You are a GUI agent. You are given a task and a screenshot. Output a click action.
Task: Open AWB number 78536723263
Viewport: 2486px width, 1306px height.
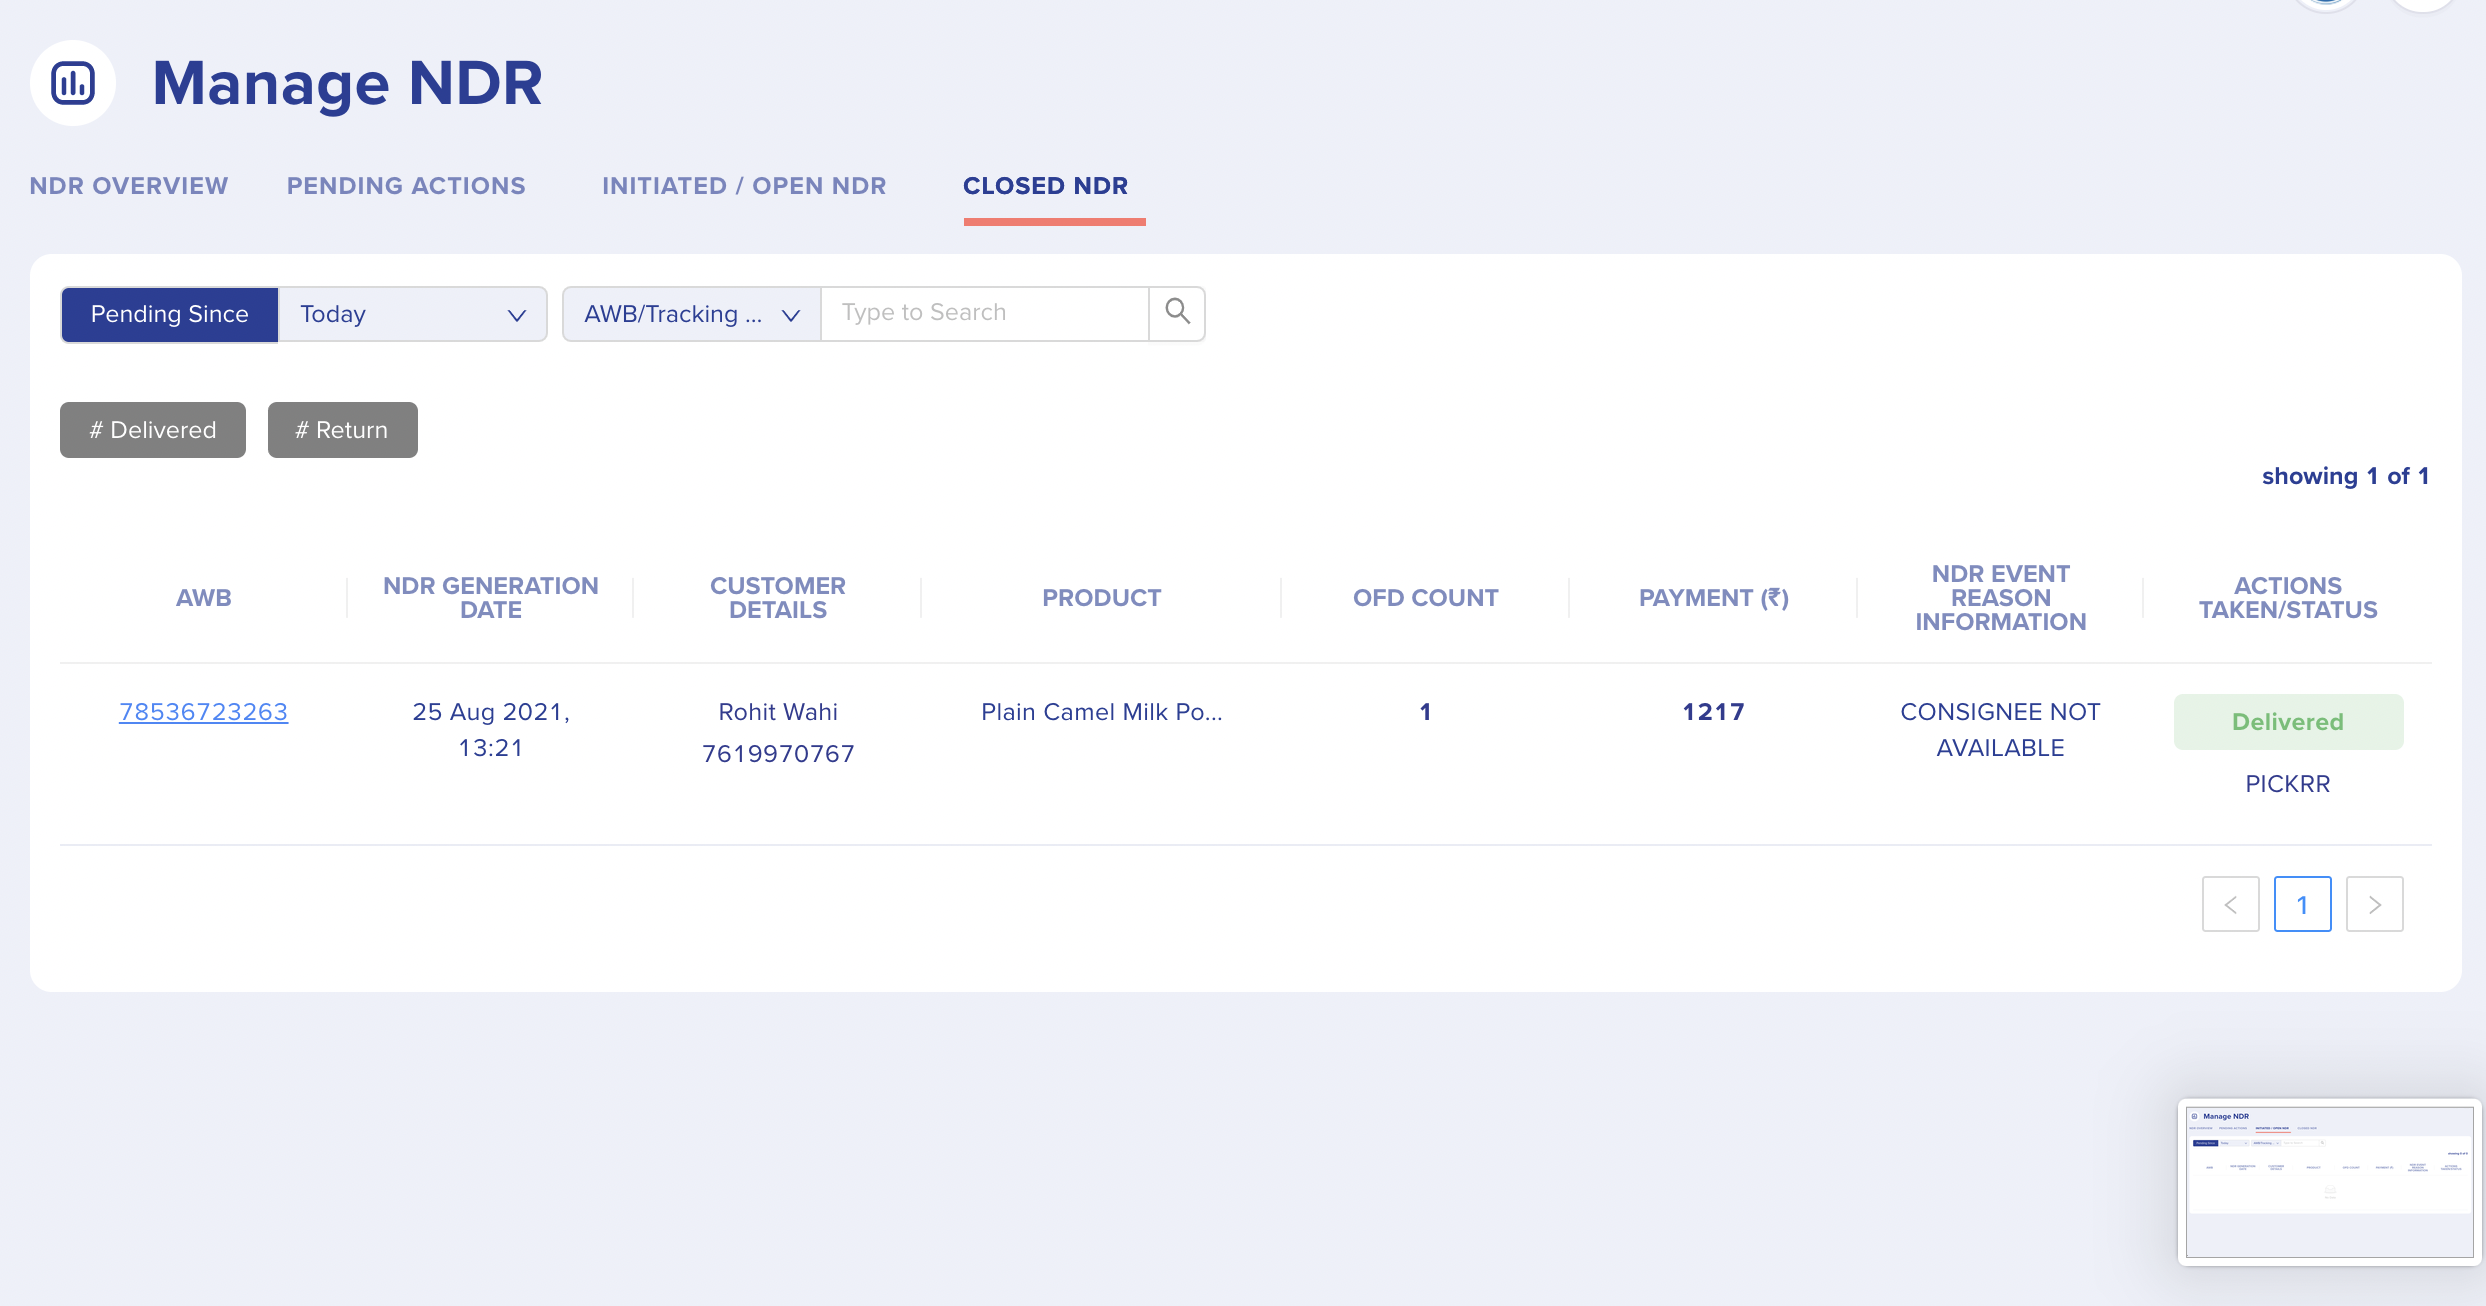pyautogui.click(x=203, y=712)
